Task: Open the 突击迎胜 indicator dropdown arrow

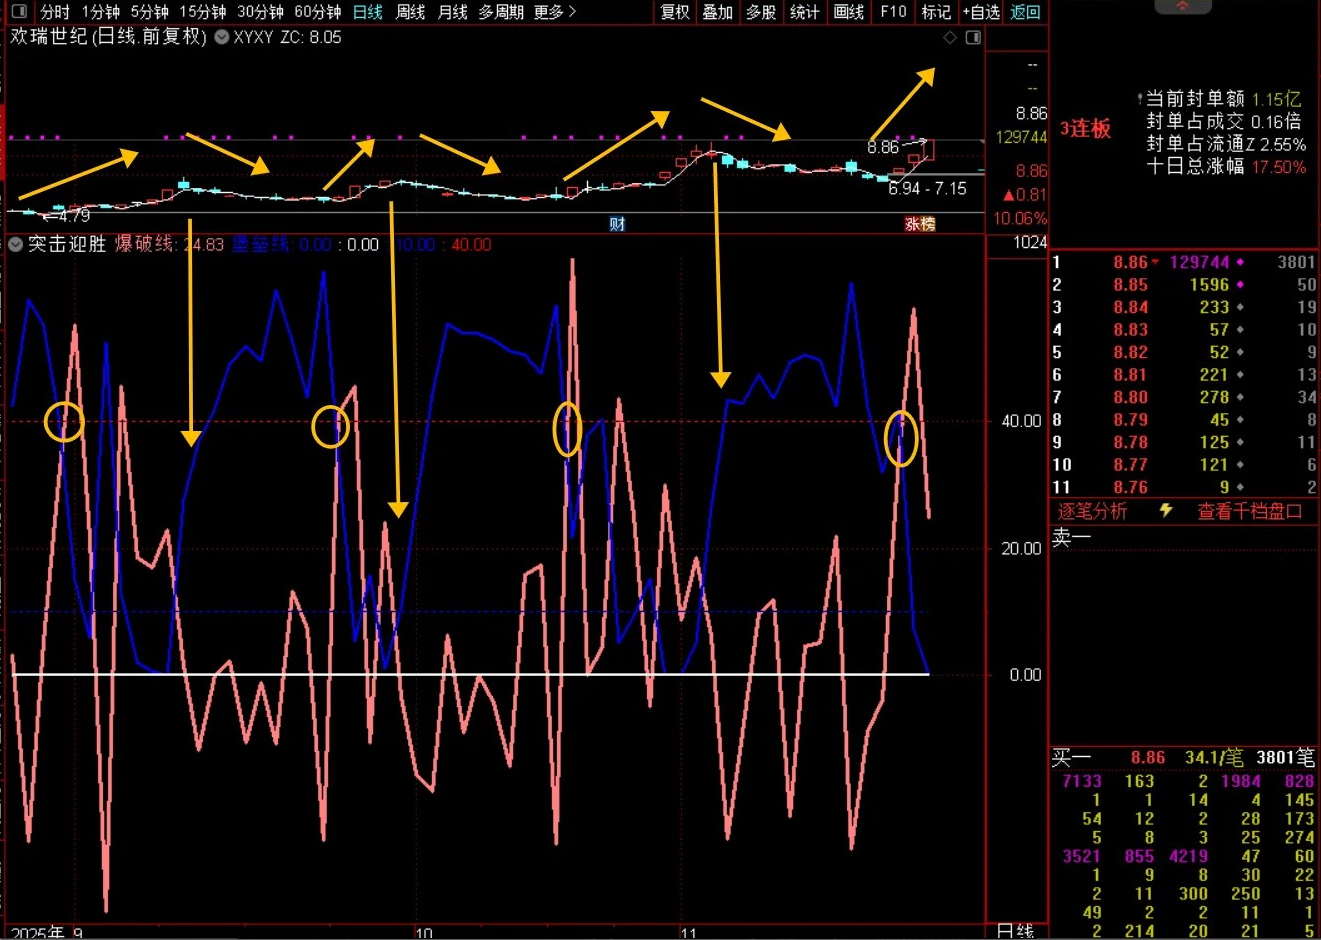Action: 15,244
